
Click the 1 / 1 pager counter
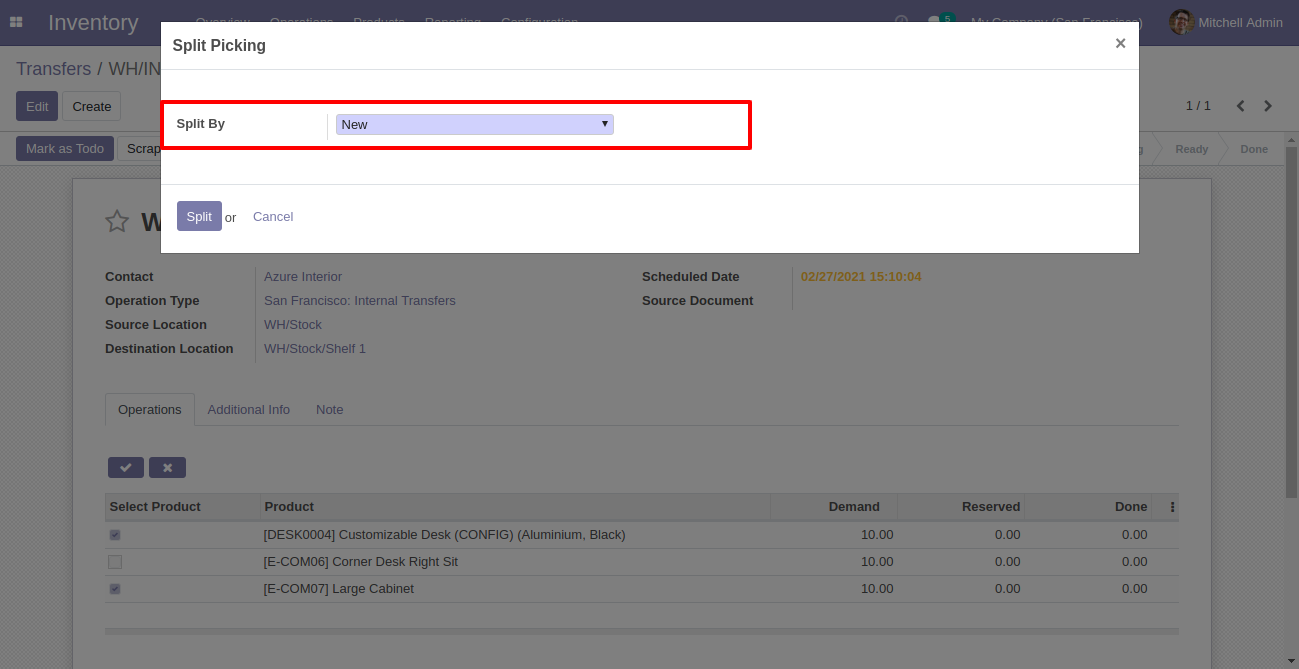pos(1198,106)
